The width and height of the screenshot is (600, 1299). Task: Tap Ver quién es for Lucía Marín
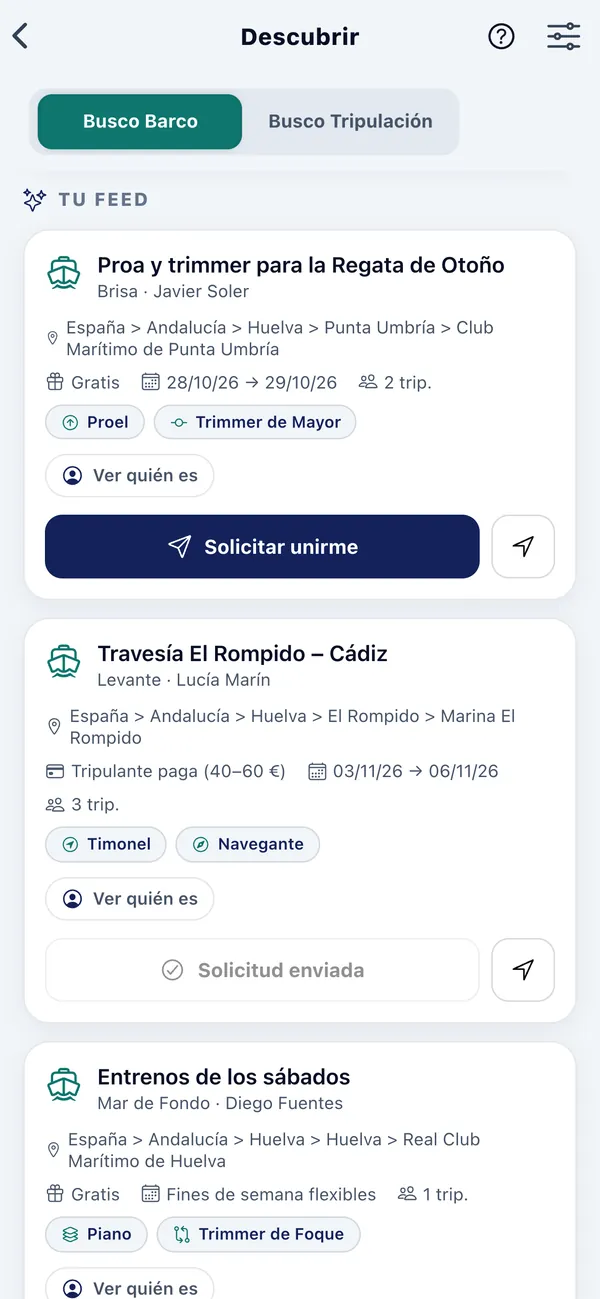(x=130, y=899)
